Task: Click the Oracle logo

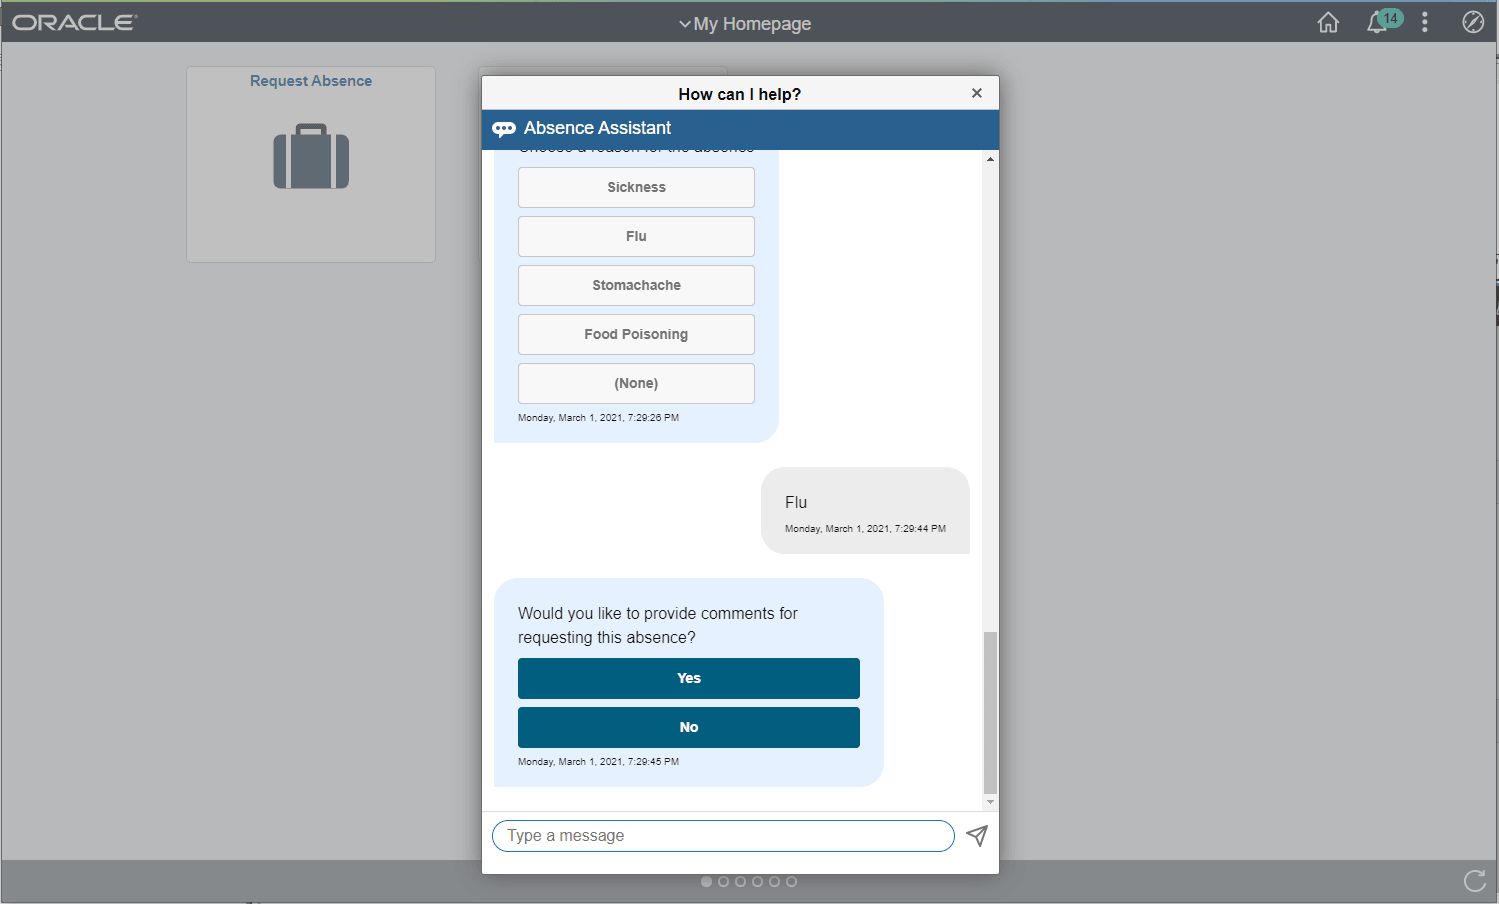Action: click(73, 21)
